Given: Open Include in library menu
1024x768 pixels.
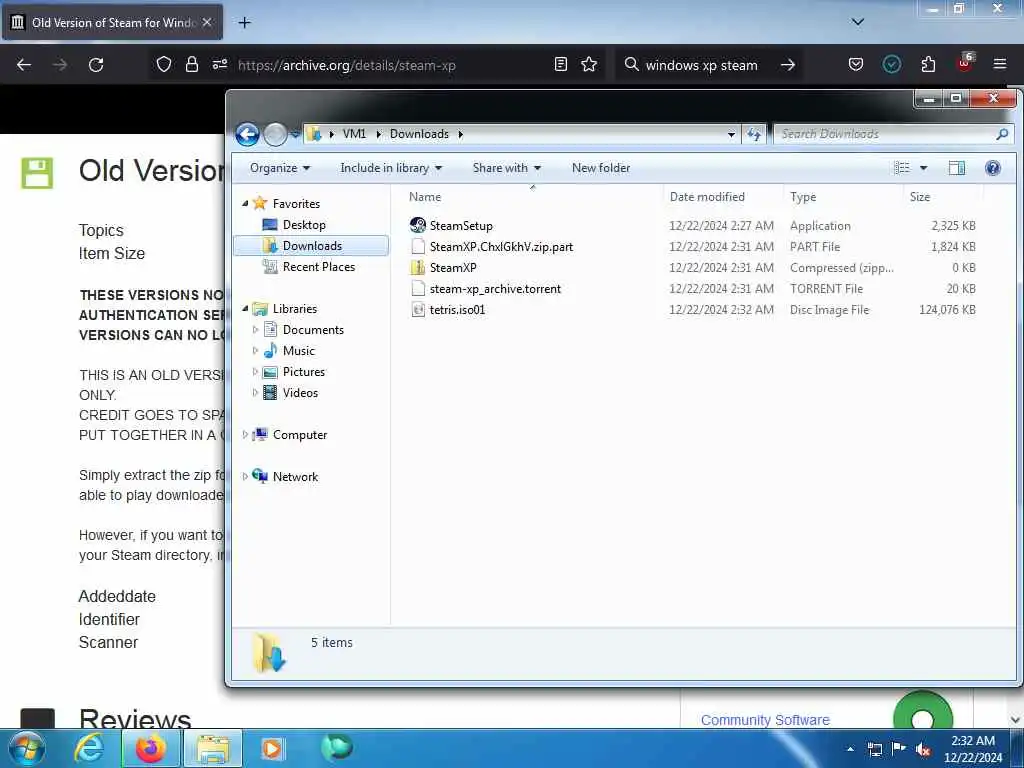Looking at the screenshot, I should click(391, 168).
